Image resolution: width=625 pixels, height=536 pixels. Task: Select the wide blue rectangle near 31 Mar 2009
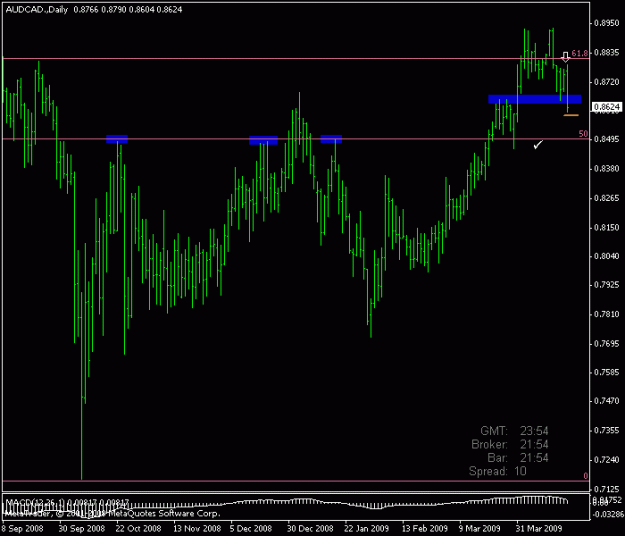[535, 99]
